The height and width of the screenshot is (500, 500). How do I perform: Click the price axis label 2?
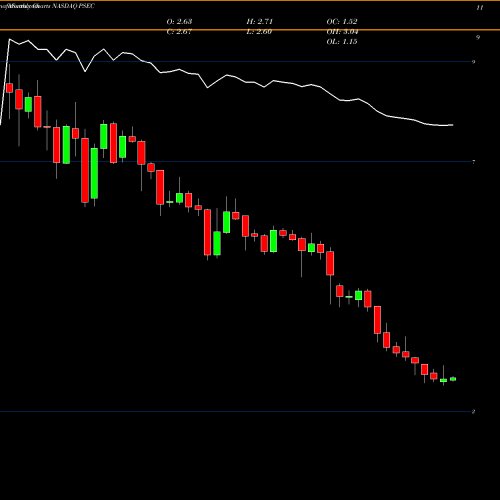point(473,412)
